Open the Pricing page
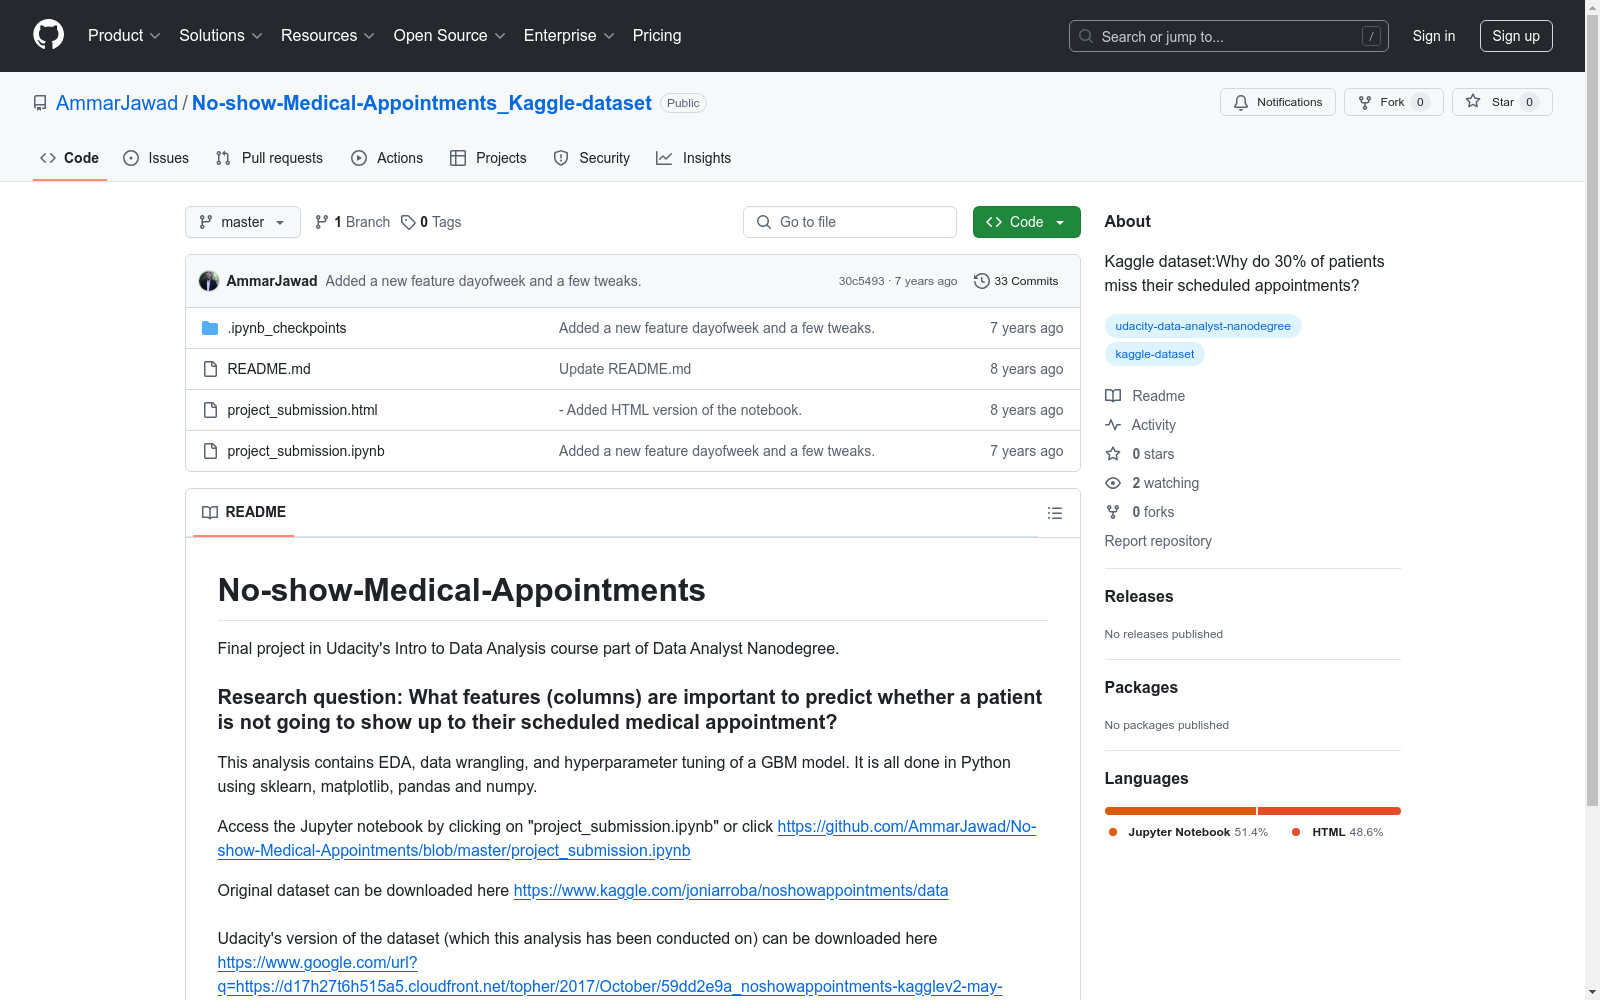Image resolution: width=1600 pixels, height=1000 pixels. [657, 36]
